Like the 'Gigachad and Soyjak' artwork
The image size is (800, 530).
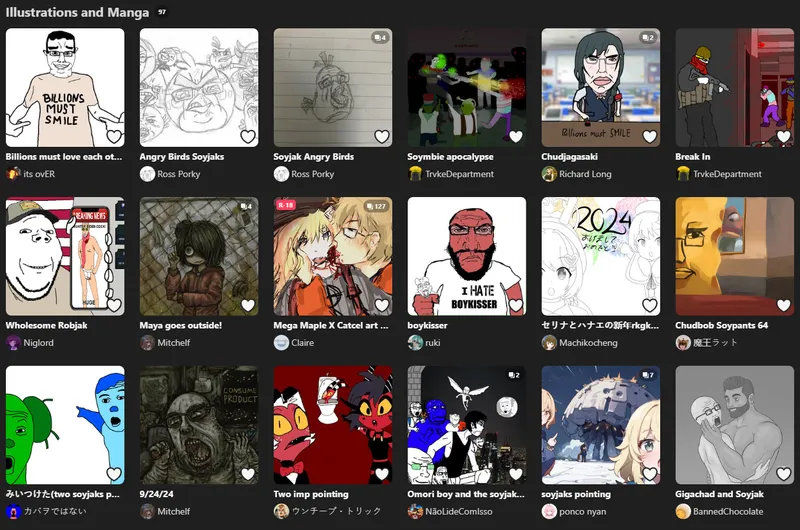[784, 474]
